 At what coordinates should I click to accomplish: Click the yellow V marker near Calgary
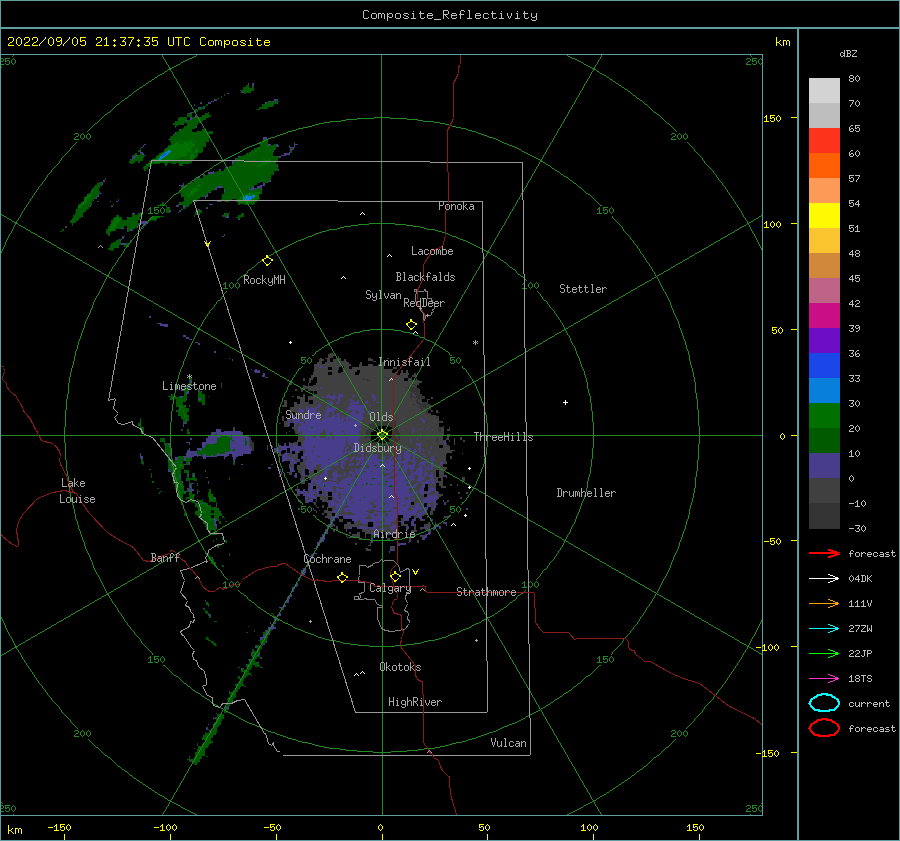pos(416,572)
